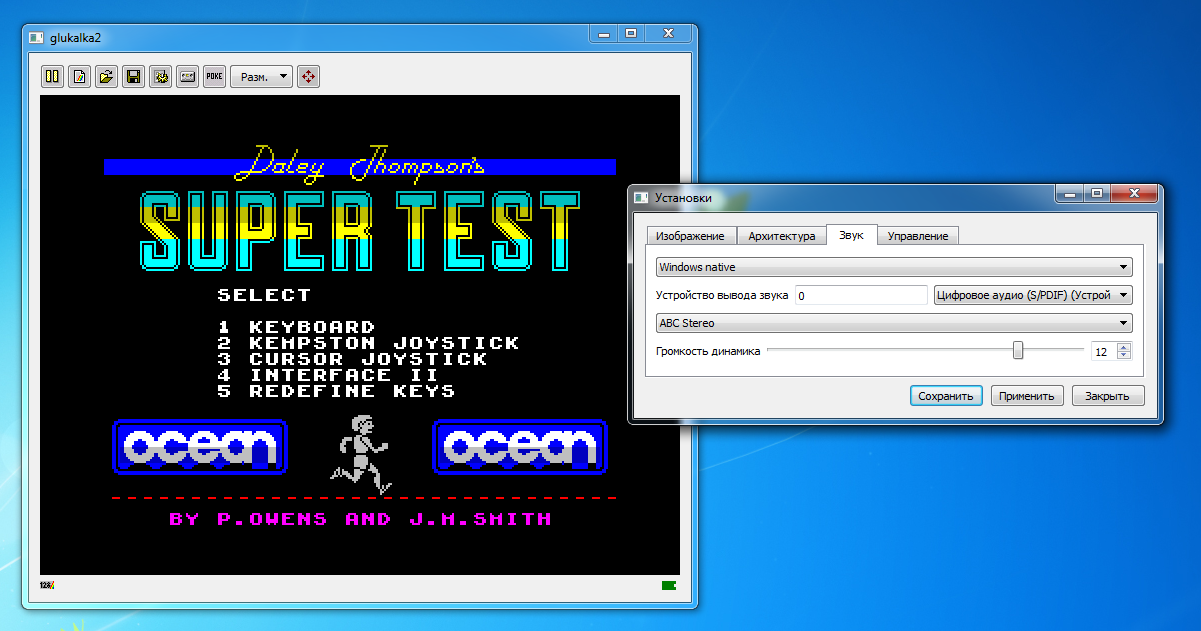Image resolution: width=1201 pixels, height=631 pixels.
Task: Click the Применить button
Action: [1027, 396]
